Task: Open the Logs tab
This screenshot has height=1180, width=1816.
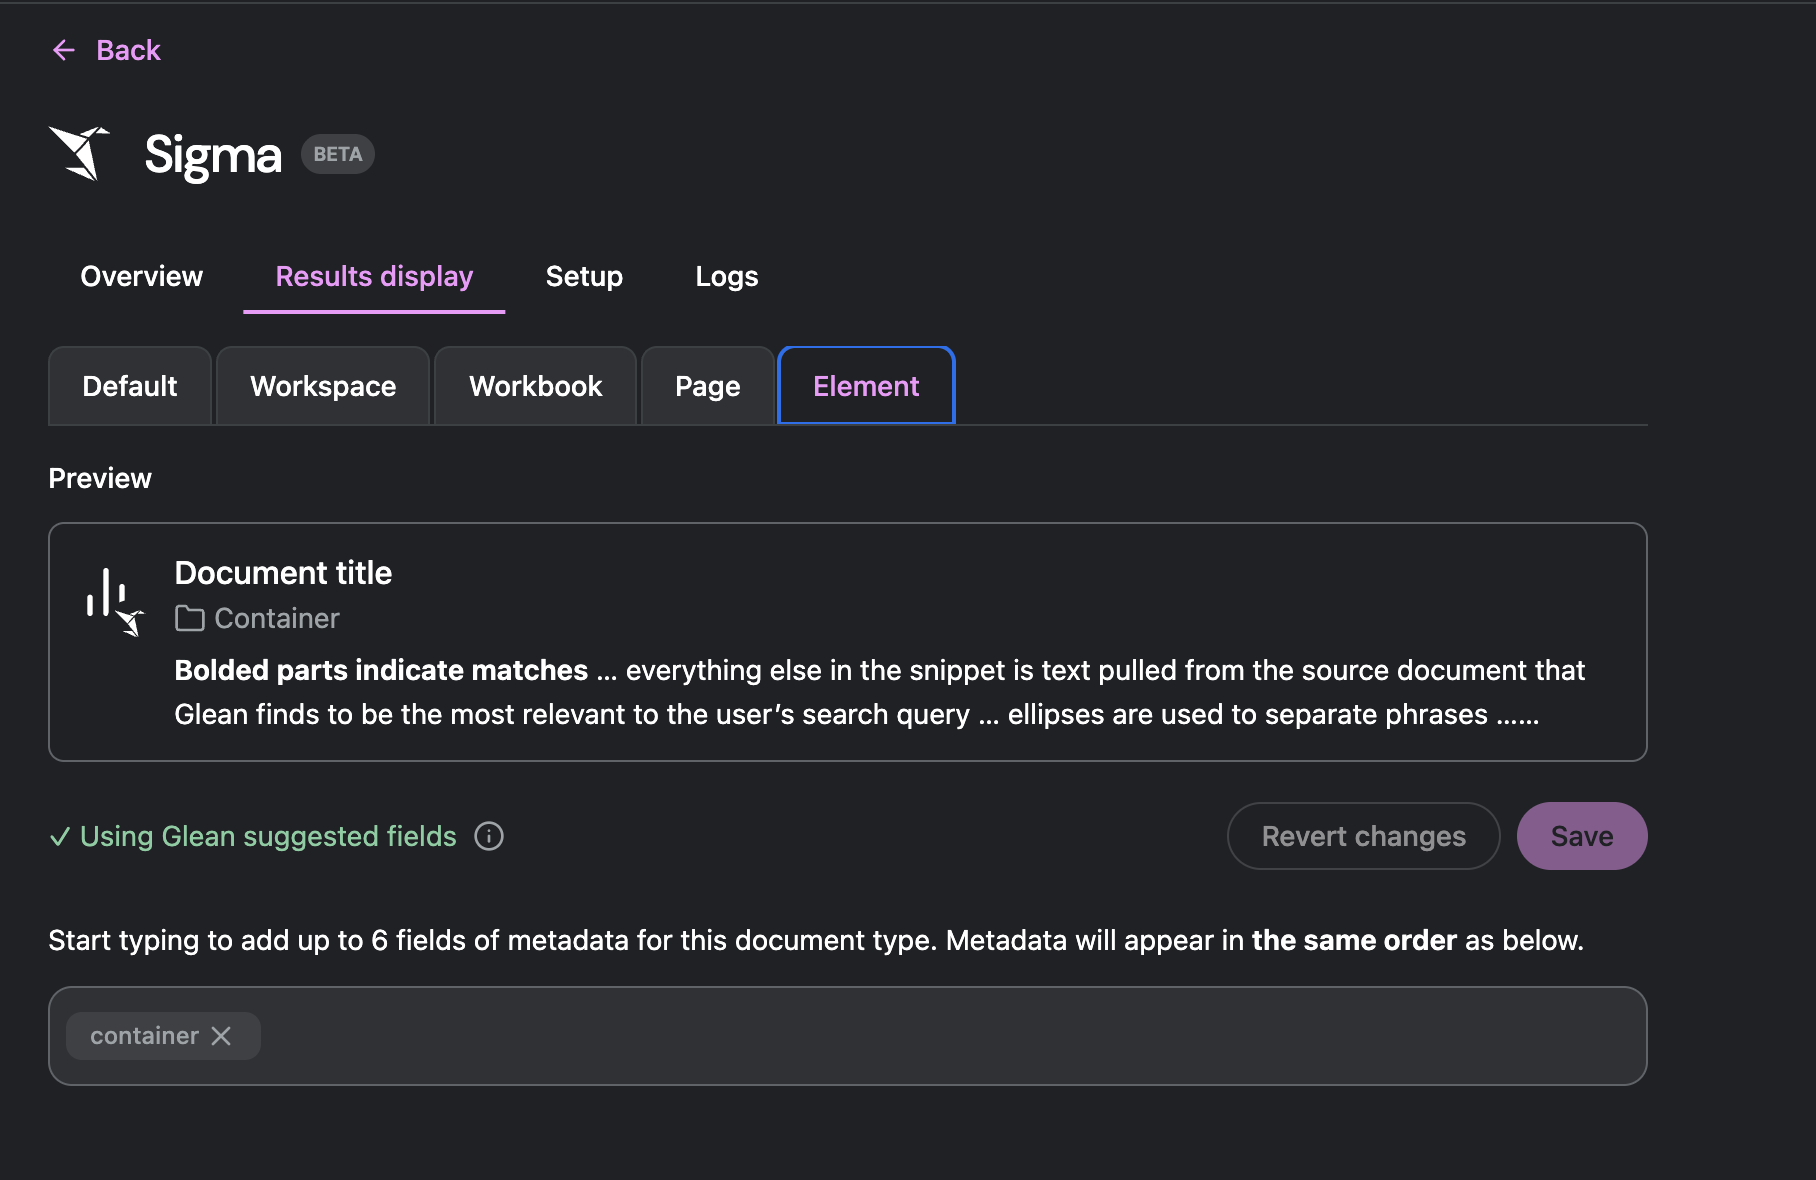Action: (727, 276)
